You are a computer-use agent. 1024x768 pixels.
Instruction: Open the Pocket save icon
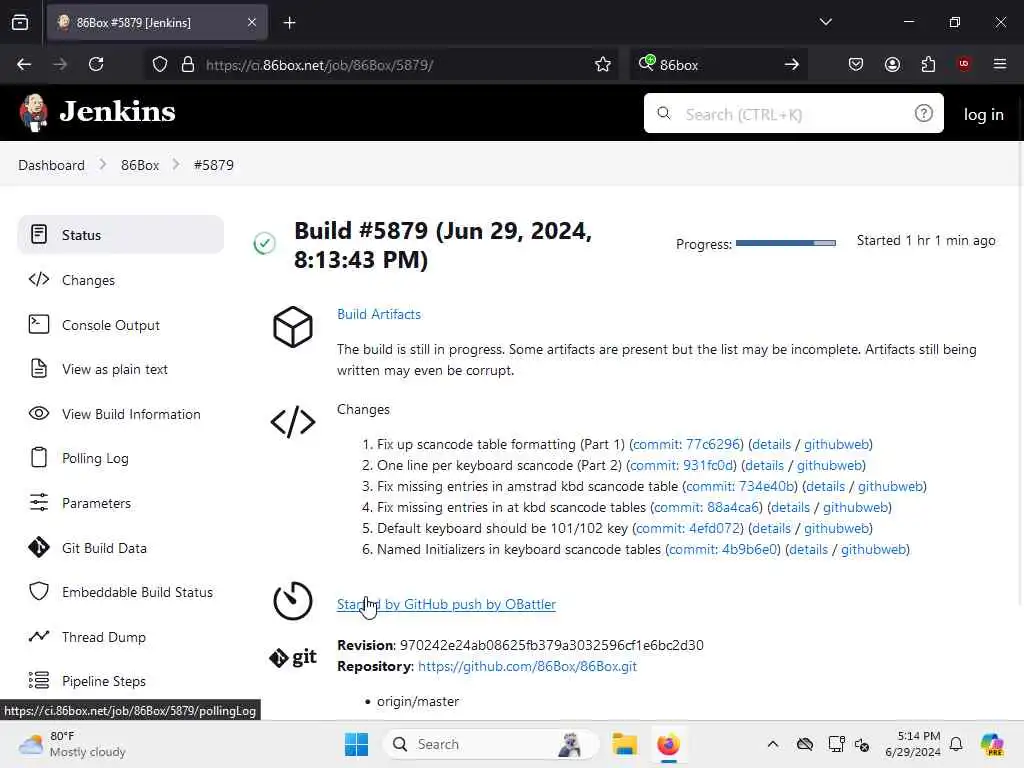click(856, 64)
